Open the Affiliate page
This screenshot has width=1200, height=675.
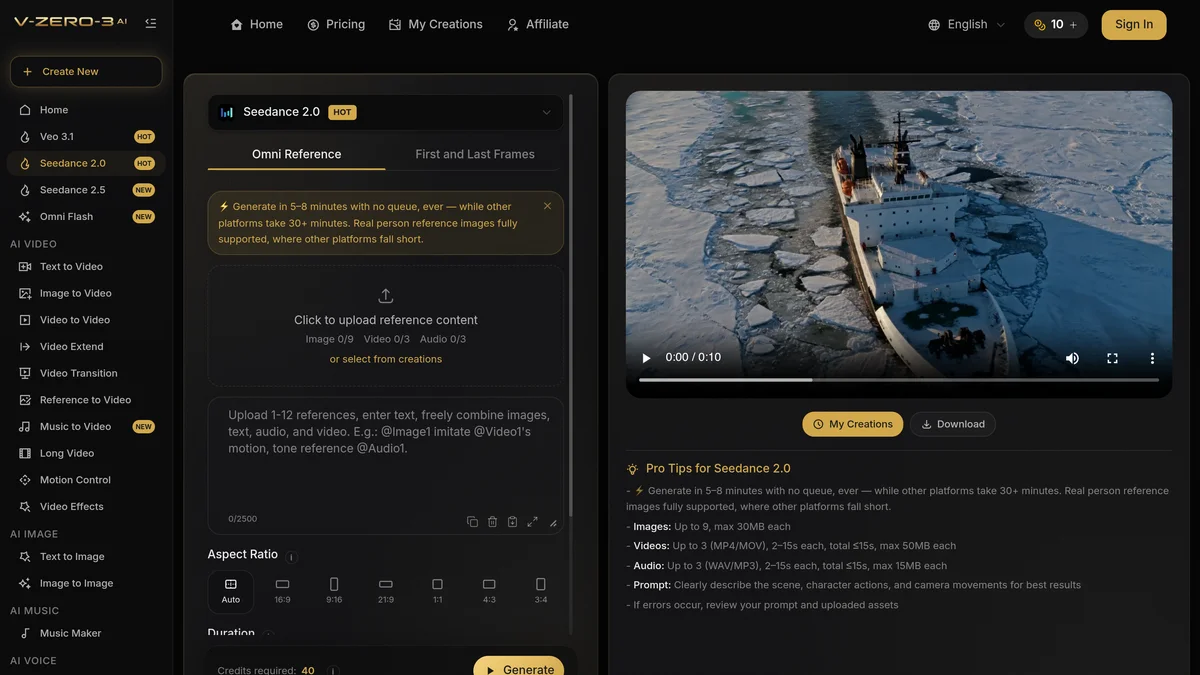(x=538, y=24)
